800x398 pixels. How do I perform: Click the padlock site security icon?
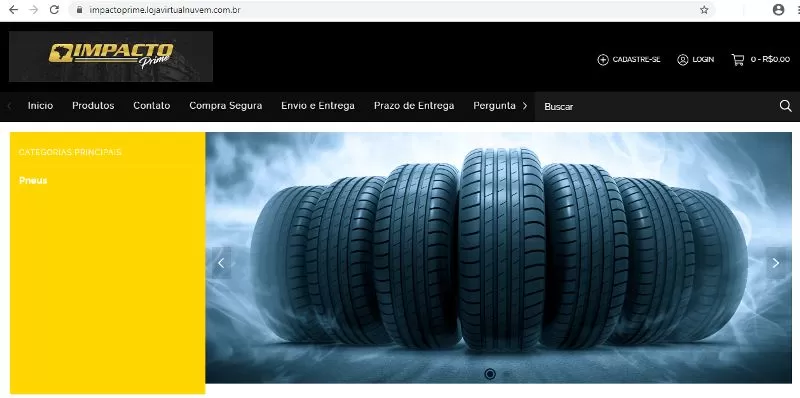coord(79,10)
